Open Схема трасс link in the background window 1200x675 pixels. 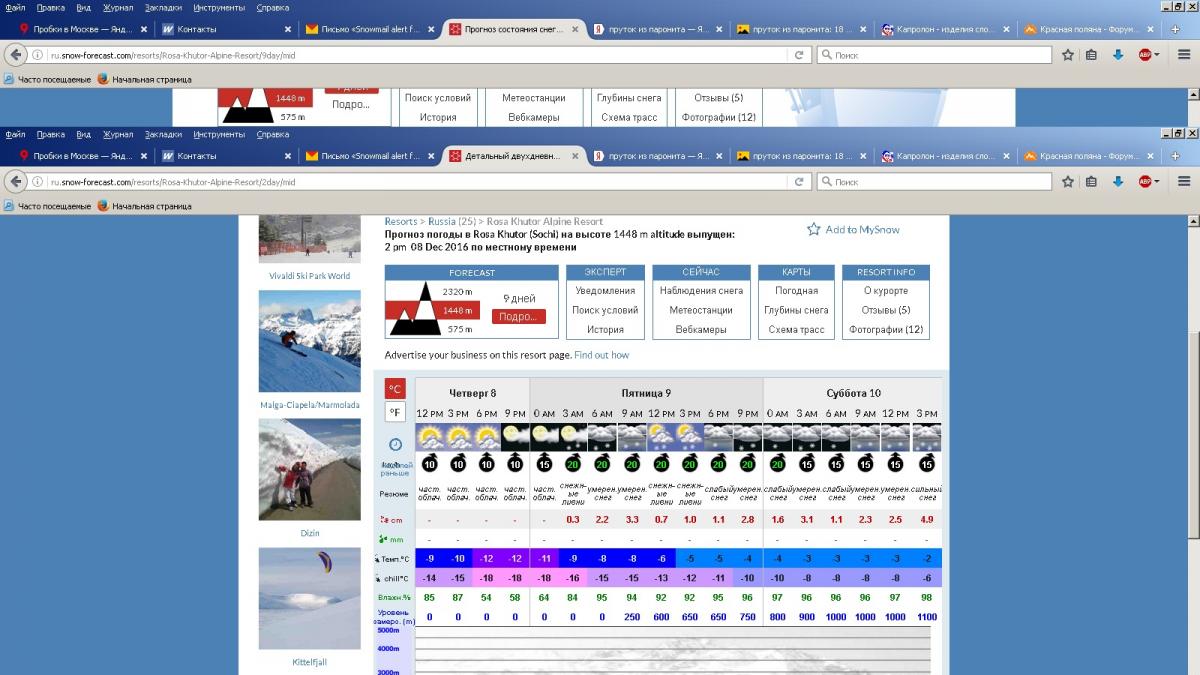pos(629,117)
